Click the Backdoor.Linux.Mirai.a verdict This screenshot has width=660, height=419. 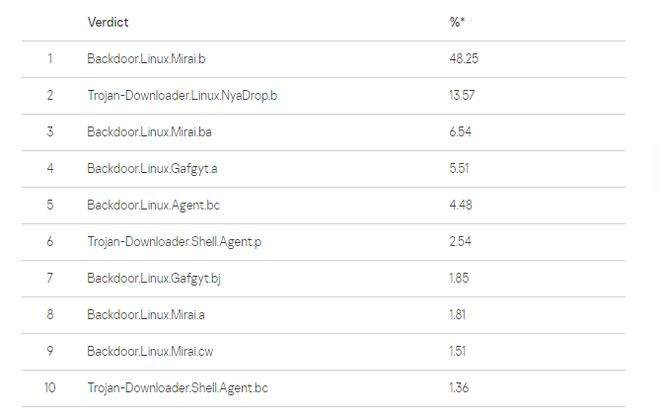click(x=146, y=314)
